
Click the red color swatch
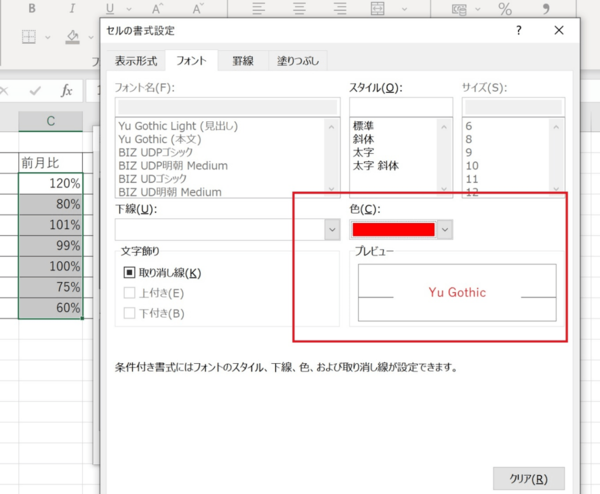[393, 229]
